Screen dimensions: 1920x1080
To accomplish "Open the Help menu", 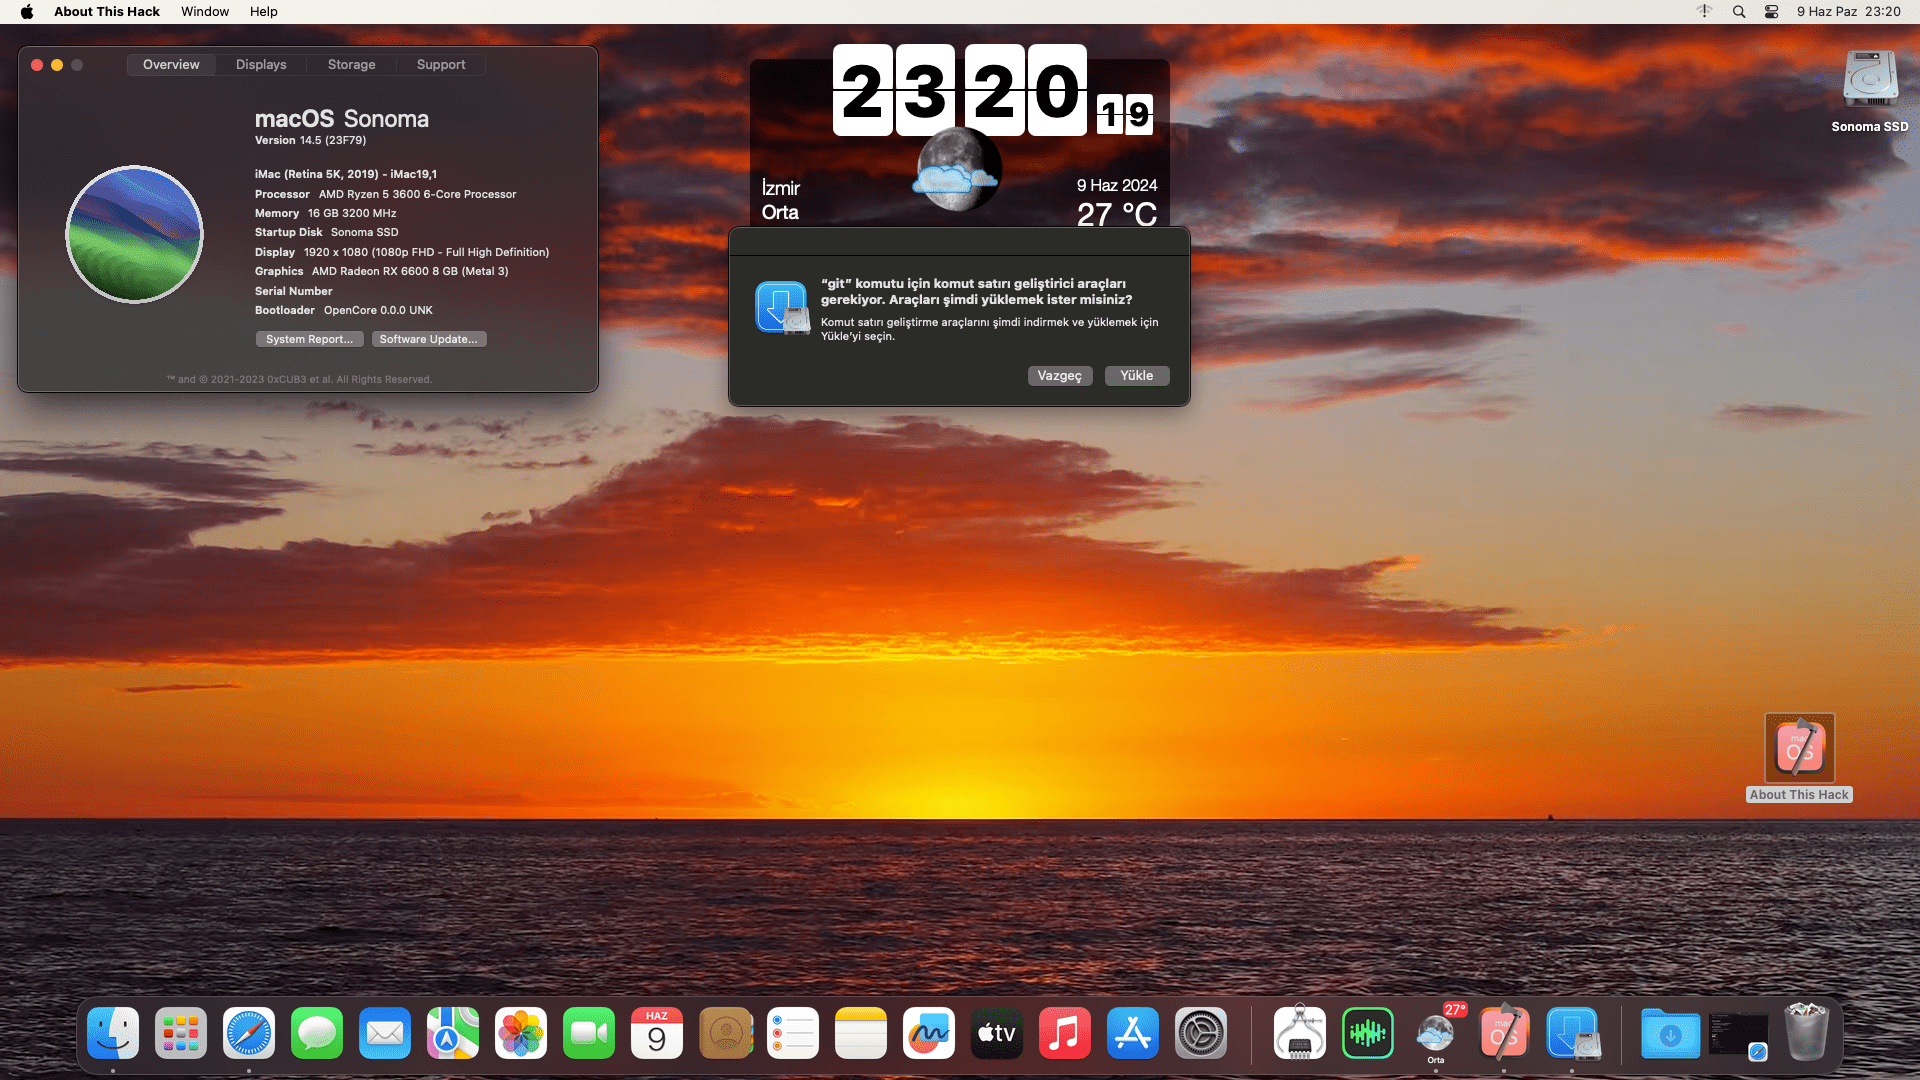I will pyautogui.click(x=264, y=12).
